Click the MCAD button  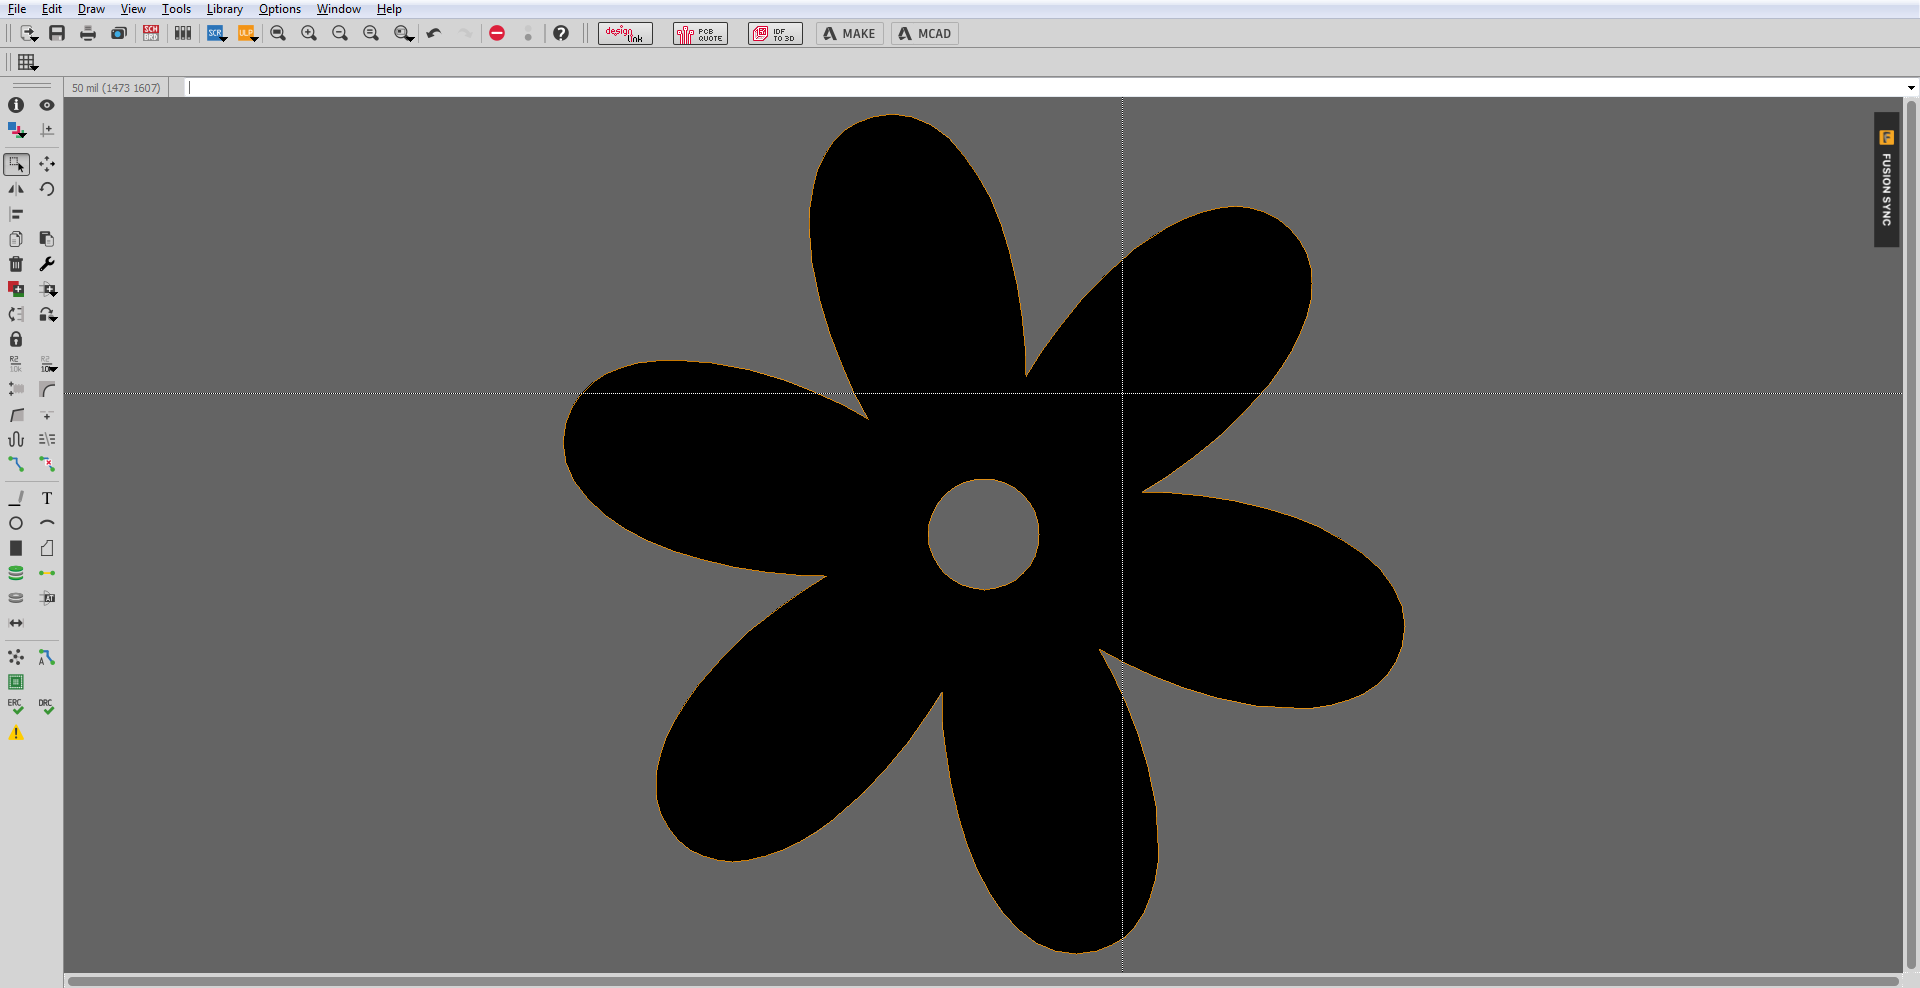click(x=925, y=33)
